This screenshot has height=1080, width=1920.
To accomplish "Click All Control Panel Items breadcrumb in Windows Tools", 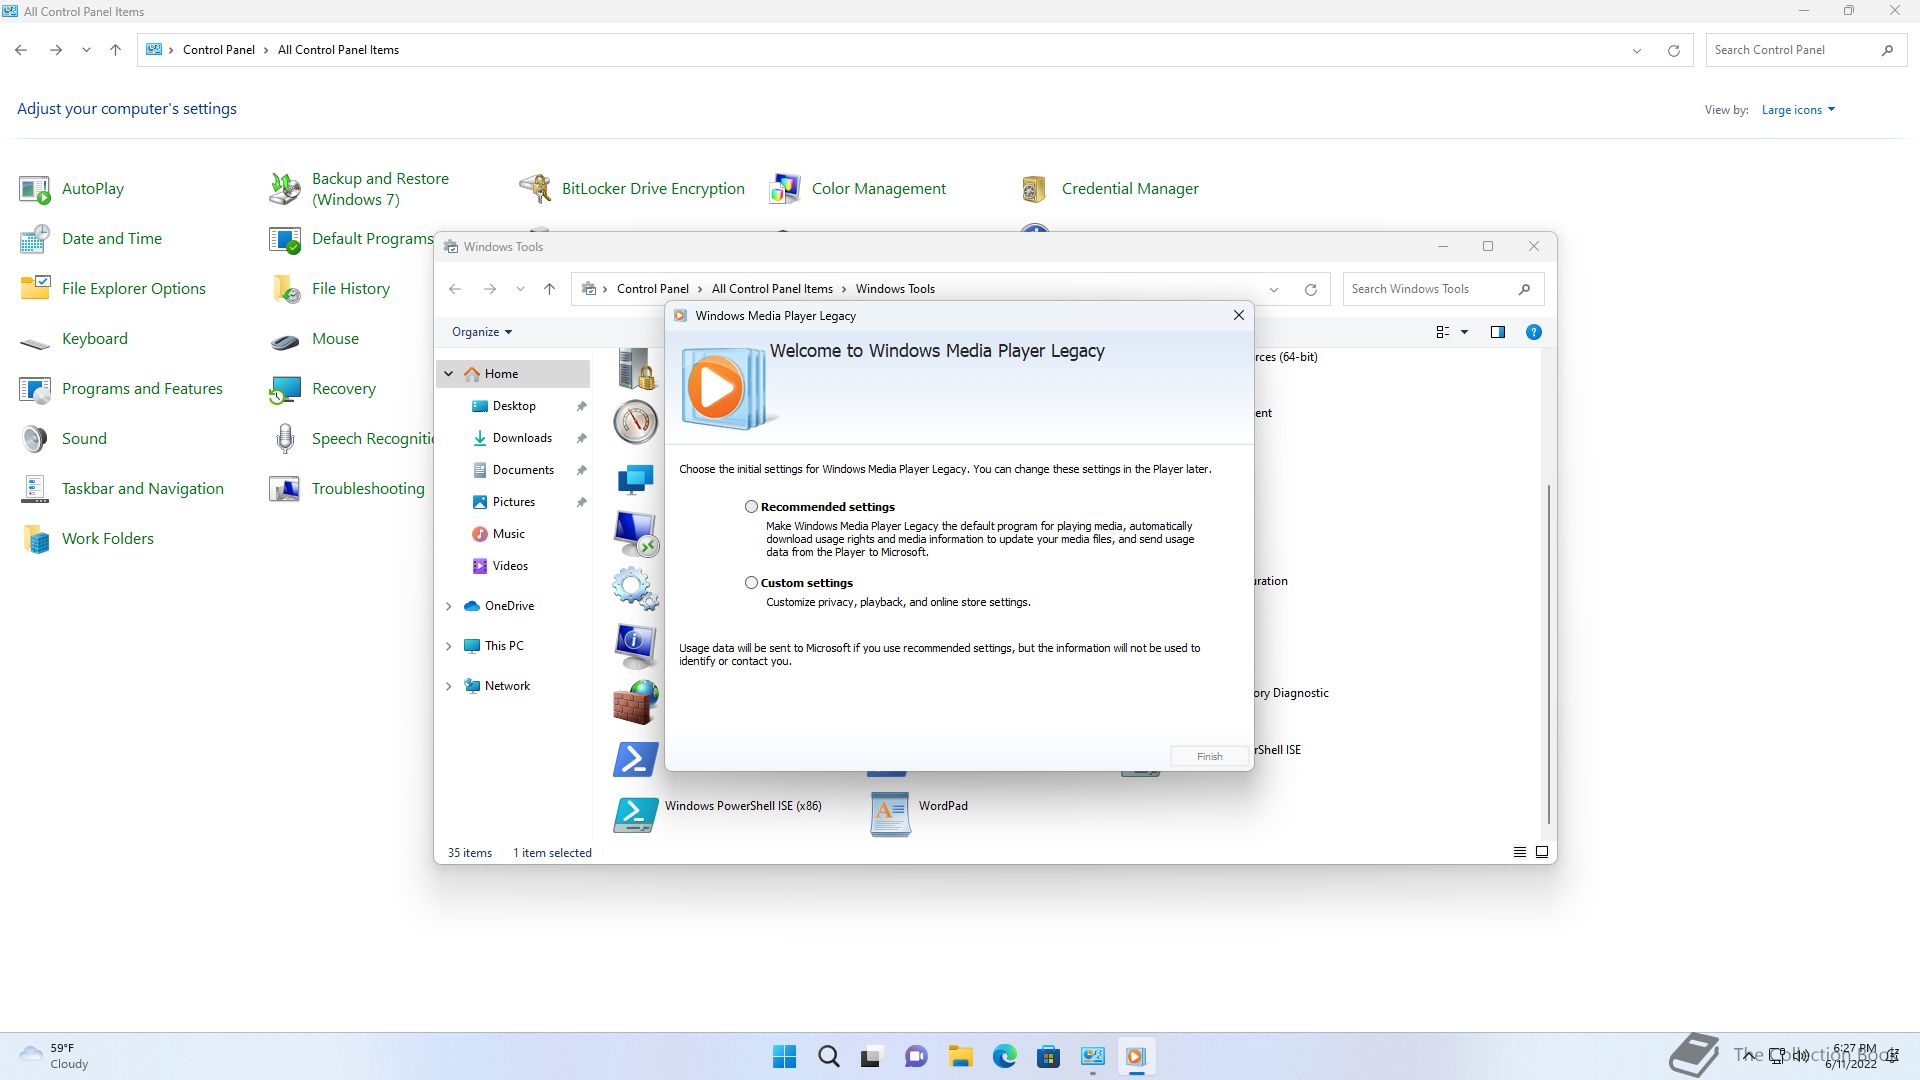I will click(772, 289).
